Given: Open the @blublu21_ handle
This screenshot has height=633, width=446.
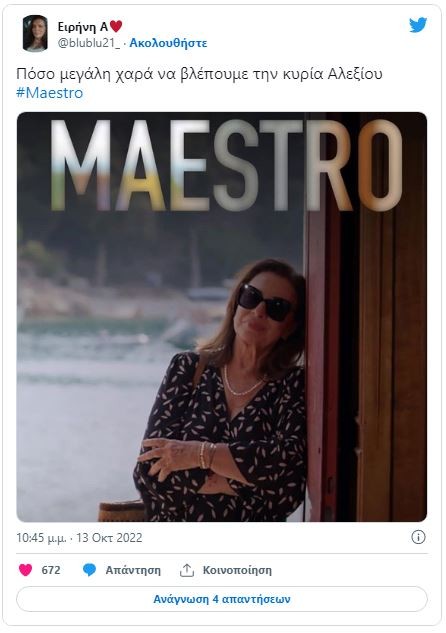Looking at the screenshot, I should (x=89, y=43).
